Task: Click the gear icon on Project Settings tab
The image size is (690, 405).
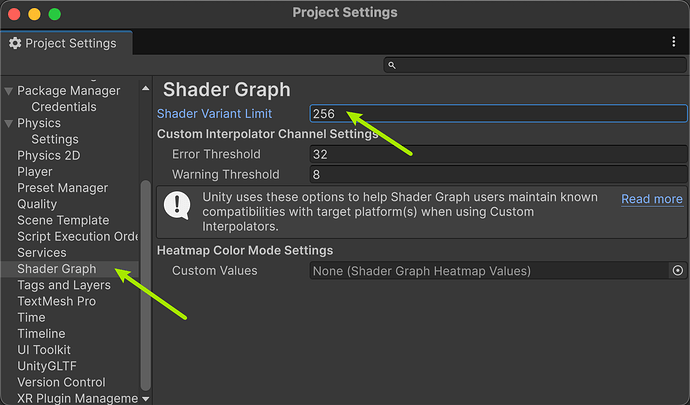Action: tap(15, 43)
